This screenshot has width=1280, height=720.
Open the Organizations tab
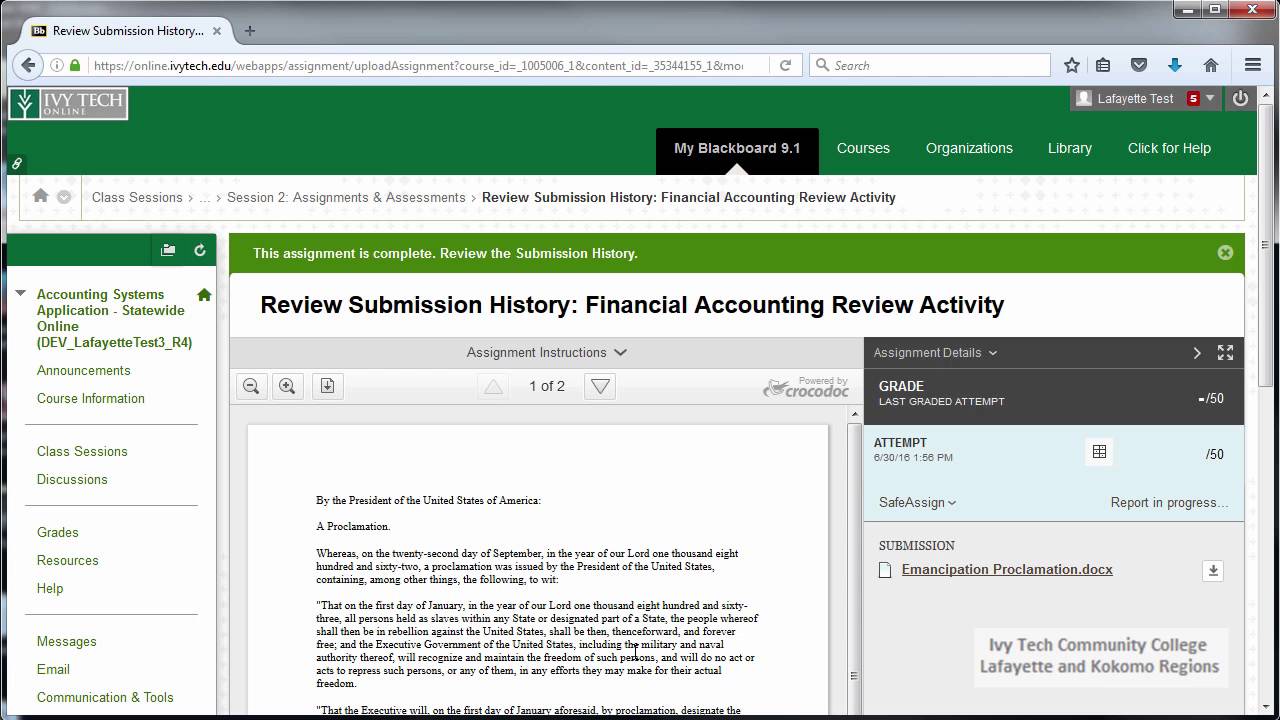(x=969, y=148)
